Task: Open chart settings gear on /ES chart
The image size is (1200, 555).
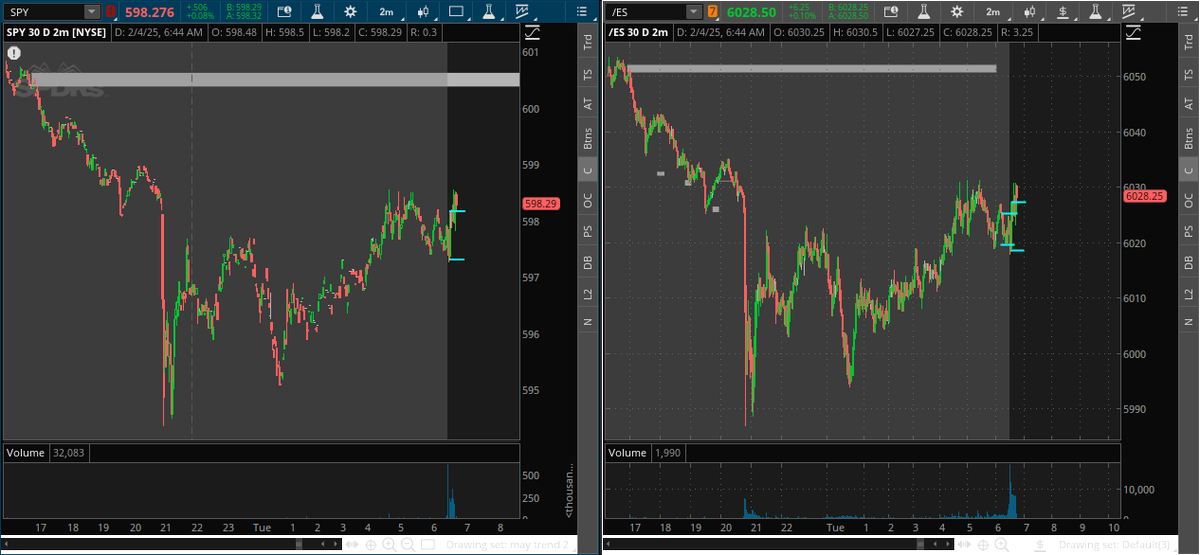Action: pyautogui.click(x=958, y=12)
